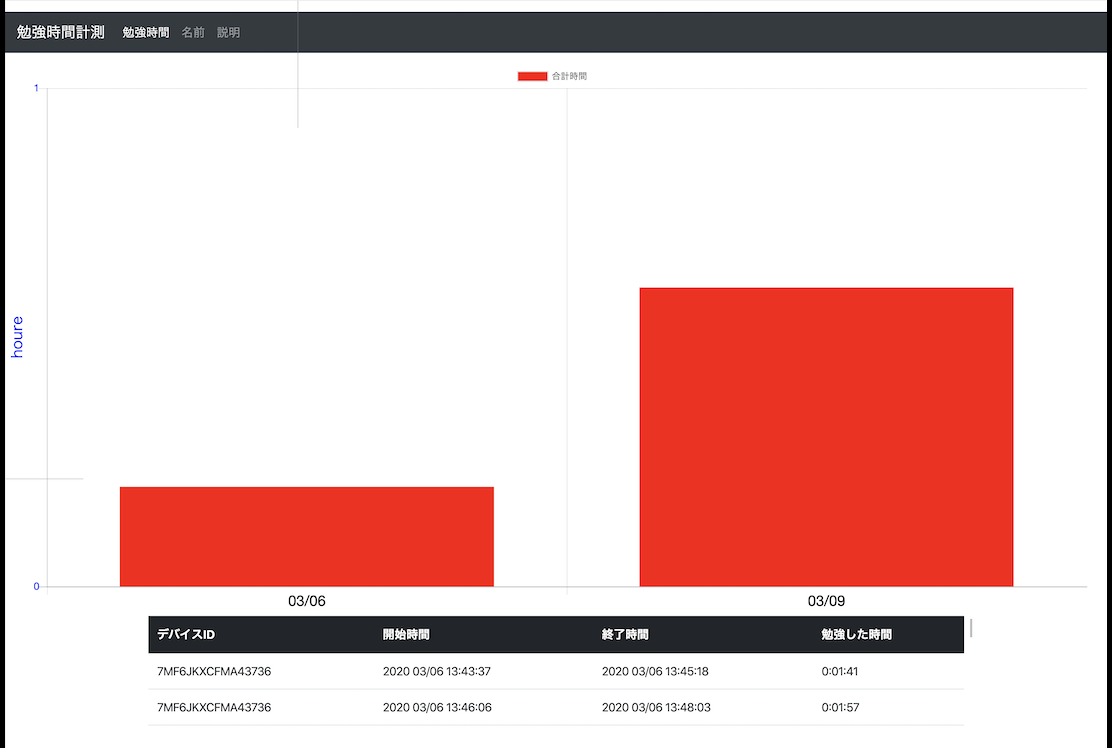Select the red bar for 03/09
Screen dimensions: 1112x748
click(826, 436)
